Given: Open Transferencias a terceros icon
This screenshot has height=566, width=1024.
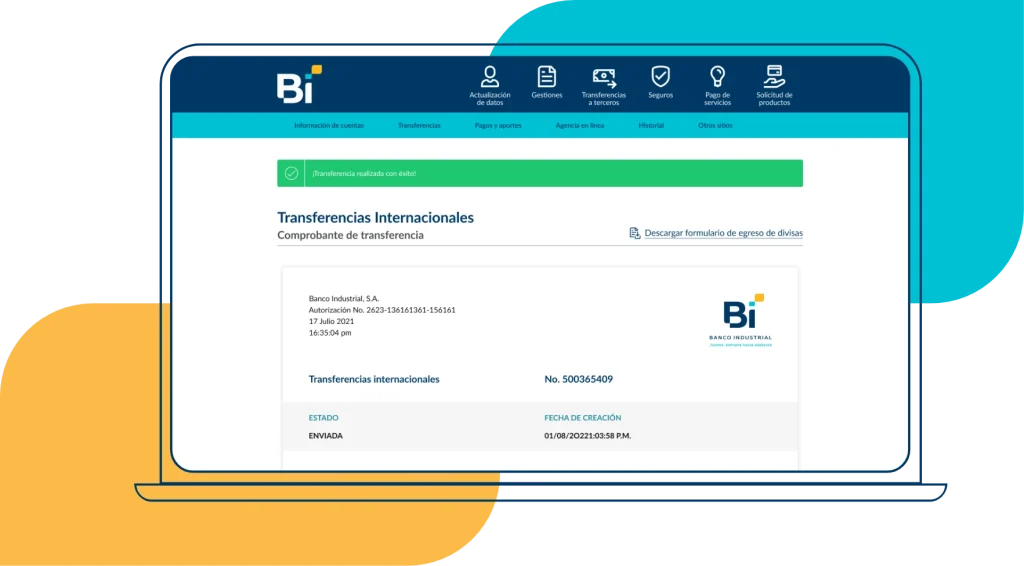Looking at the screenshot, I should click(604, 77).
